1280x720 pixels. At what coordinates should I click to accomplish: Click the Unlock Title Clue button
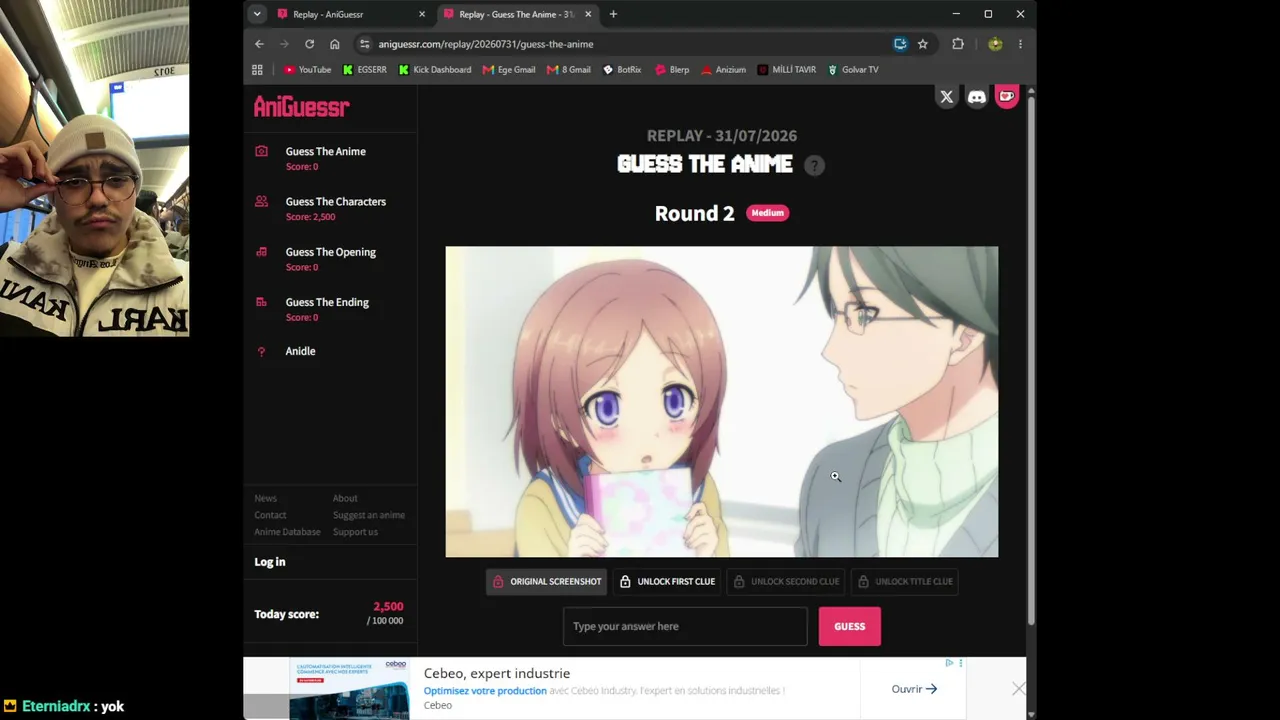click(904, 581)
